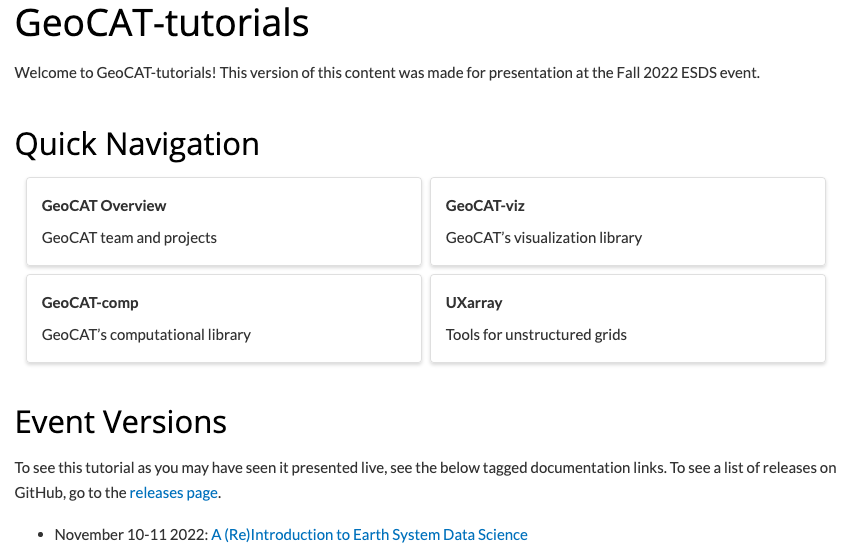This screenshot has height=554, width=847.
Task: Click 'Tools for unstructured grids' card text
Action: (536, 335)
